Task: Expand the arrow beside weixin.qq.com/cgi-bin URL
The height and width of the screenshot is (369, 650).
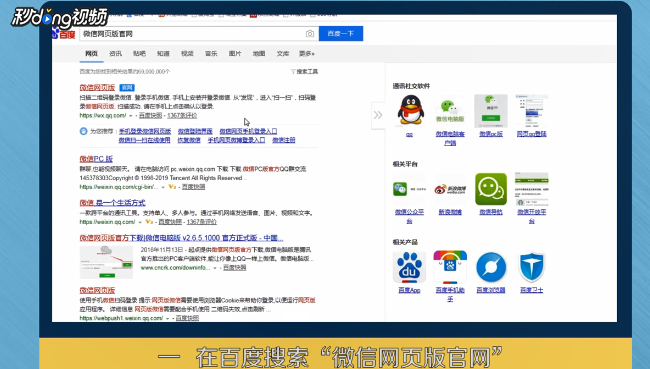Action: tap(163, 187)
